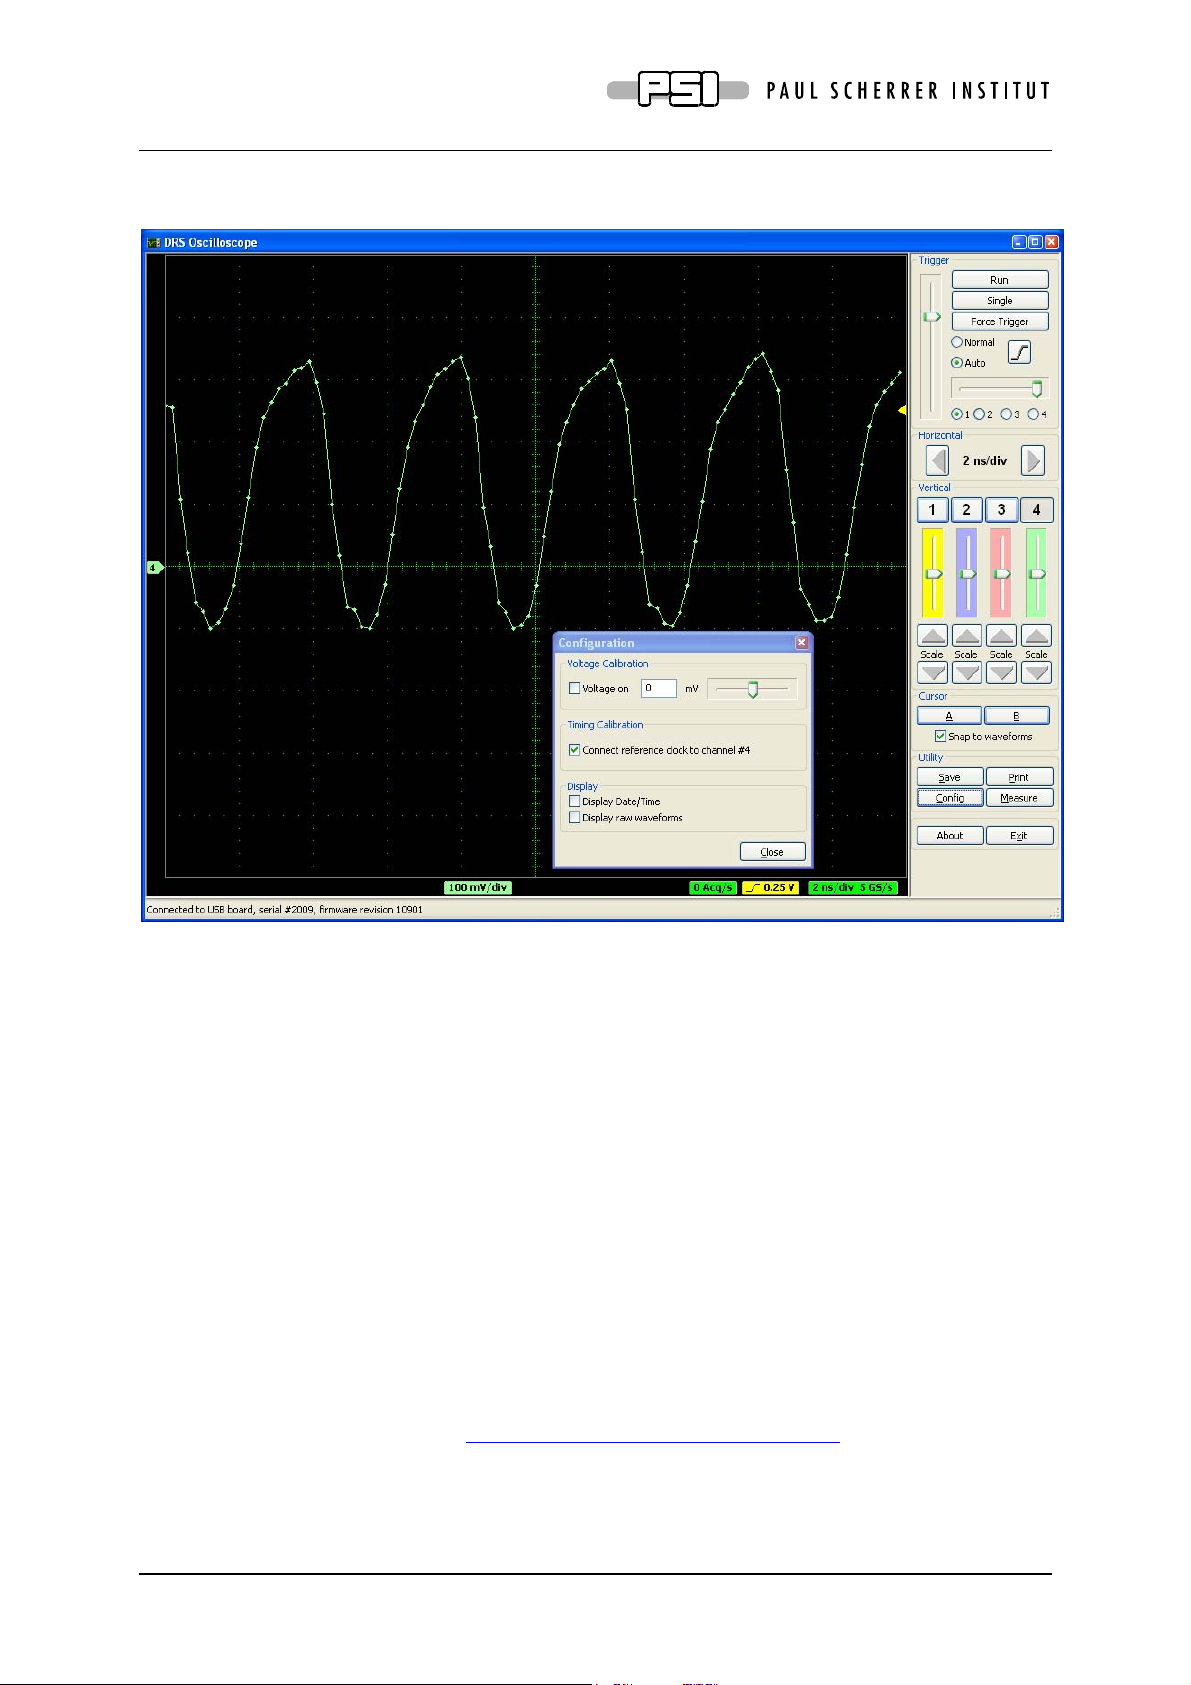Image resolution: width=1191 pixels, height=1685 pixels.
Task: Open the About button
Action: click(x=950, y=836)
